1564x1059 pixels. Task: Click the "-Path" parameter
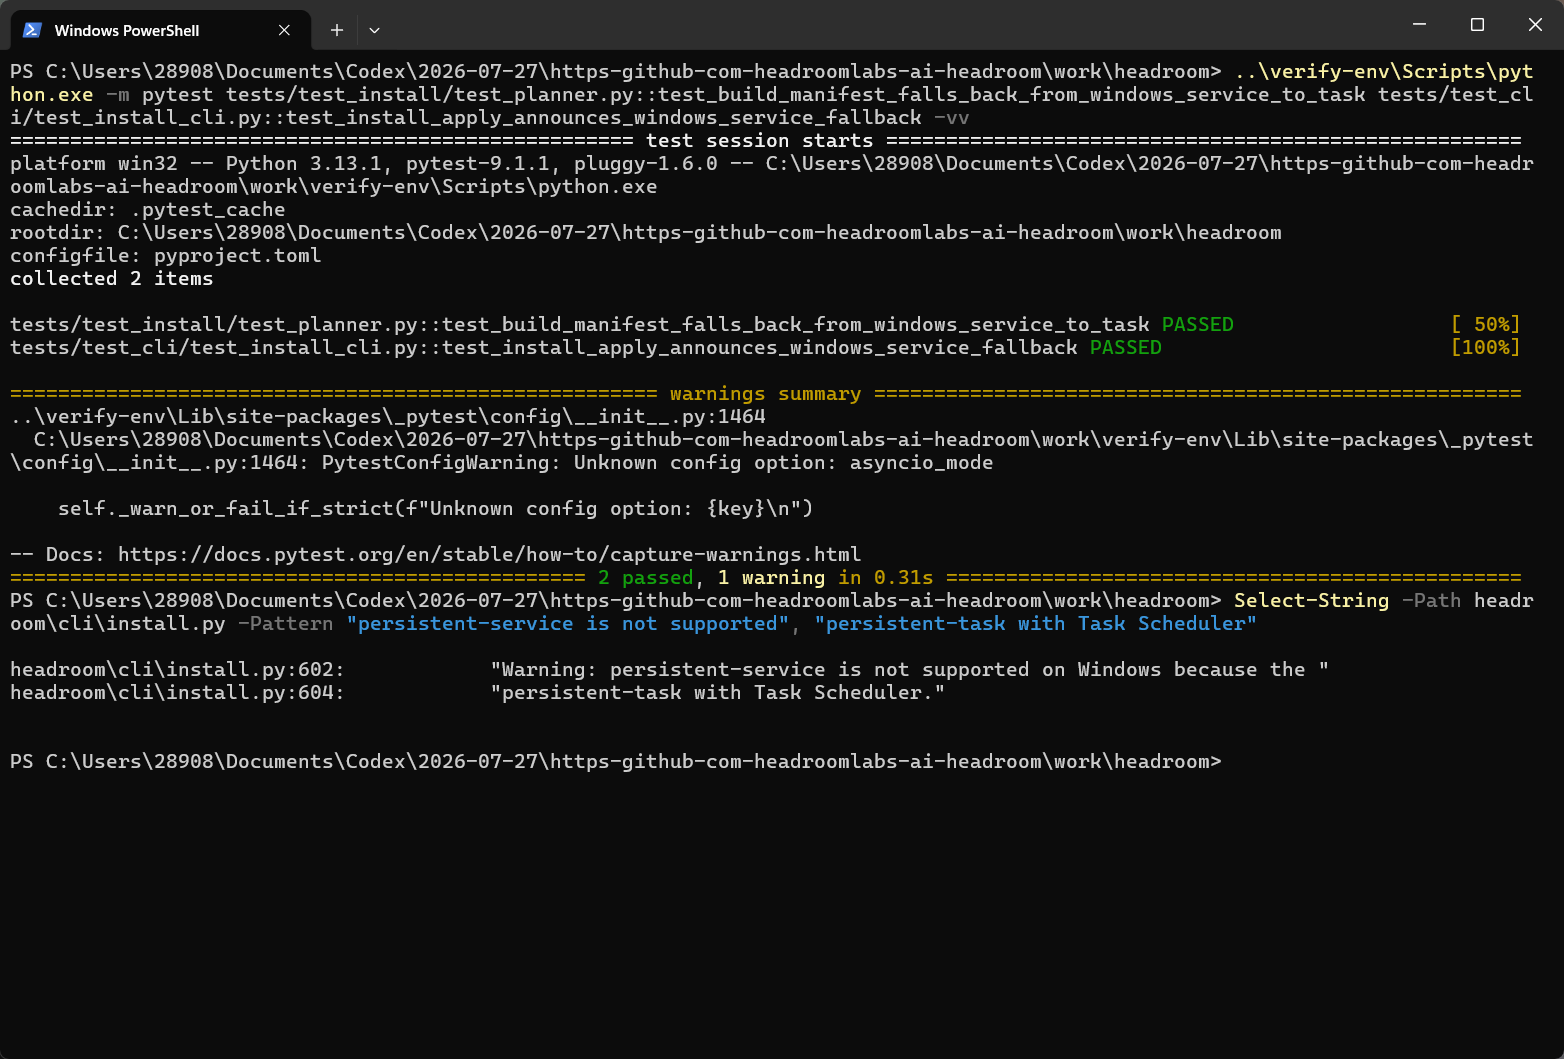1431,600
